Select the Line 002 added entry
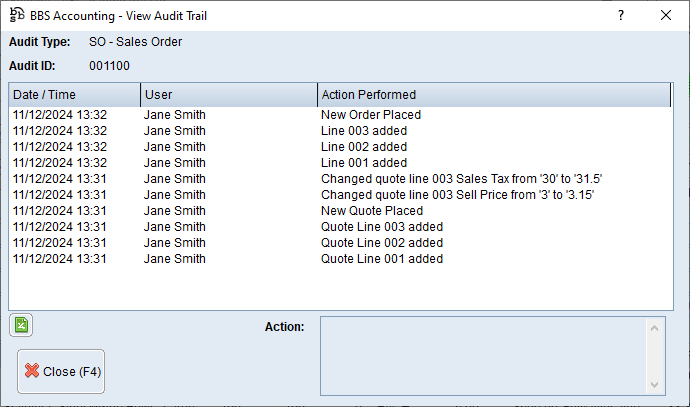The height and width of the screenshot is (407, 690). [x=363, y=147]
